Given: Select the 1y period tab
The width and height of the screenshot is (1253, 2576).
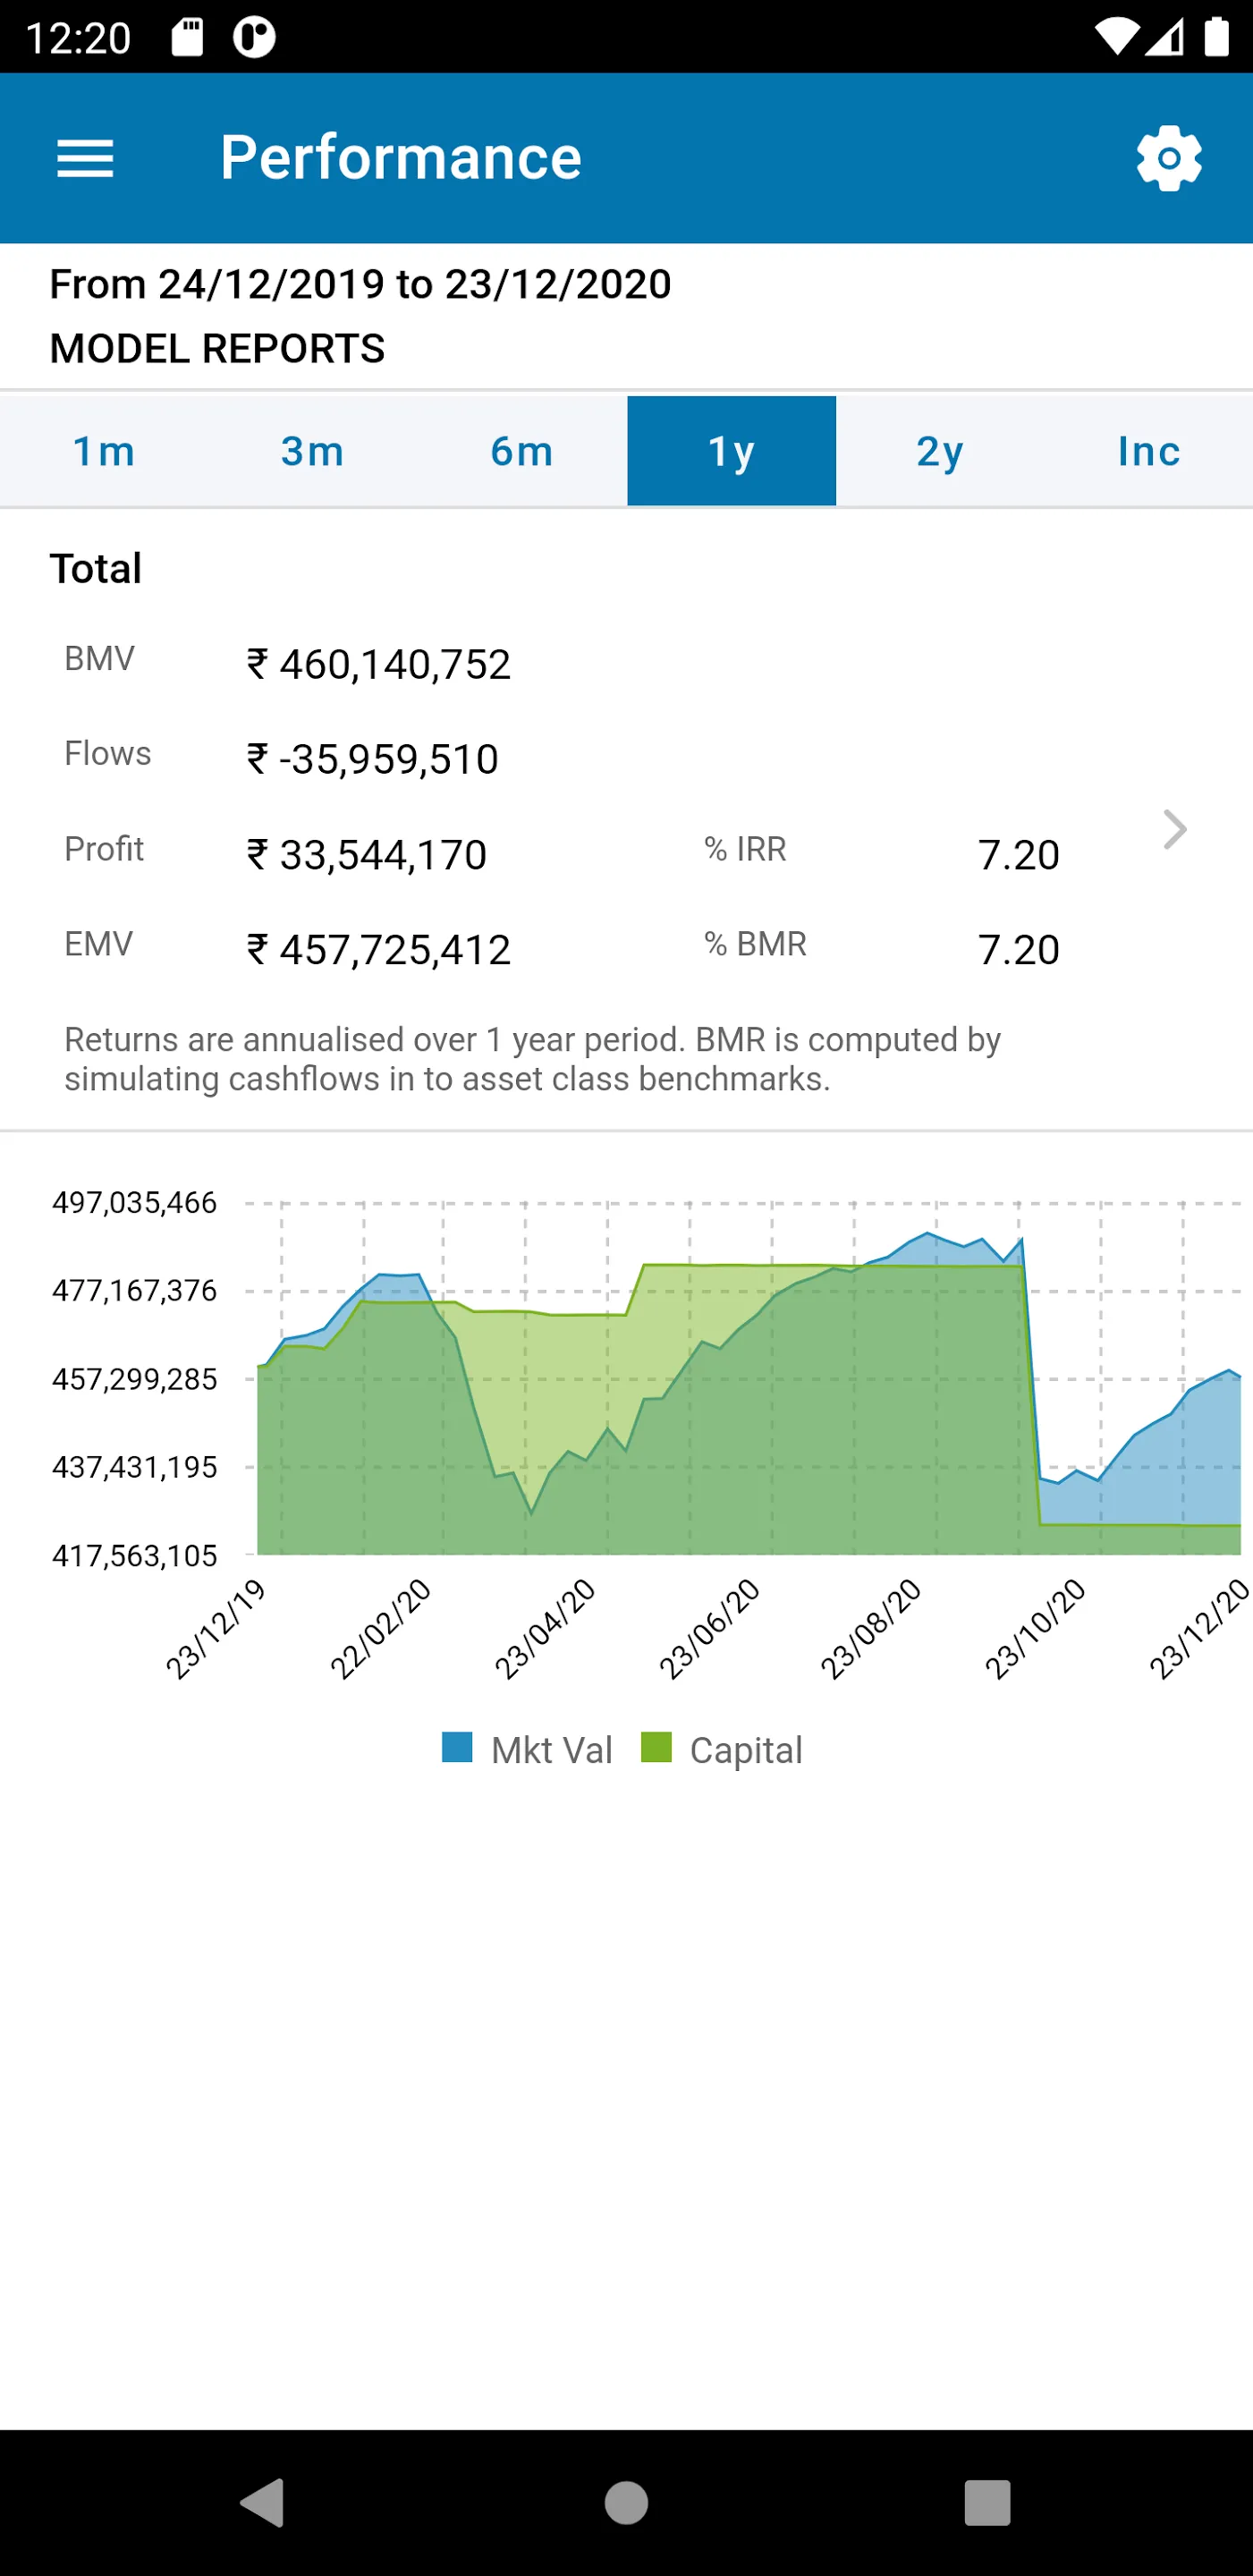Looking at the screenshot, I should point(731,451).
